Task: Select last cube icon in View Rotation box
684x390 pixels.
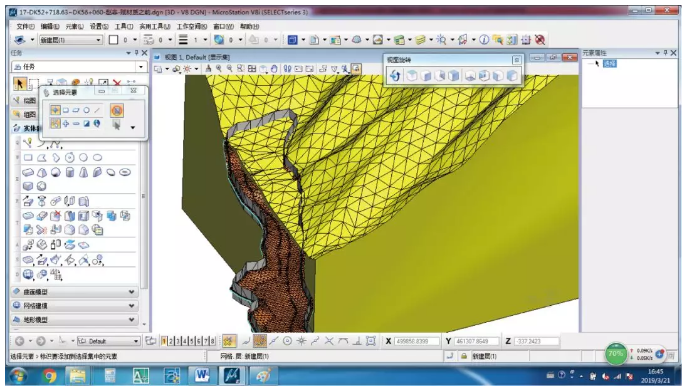Action: click(512, 75)
